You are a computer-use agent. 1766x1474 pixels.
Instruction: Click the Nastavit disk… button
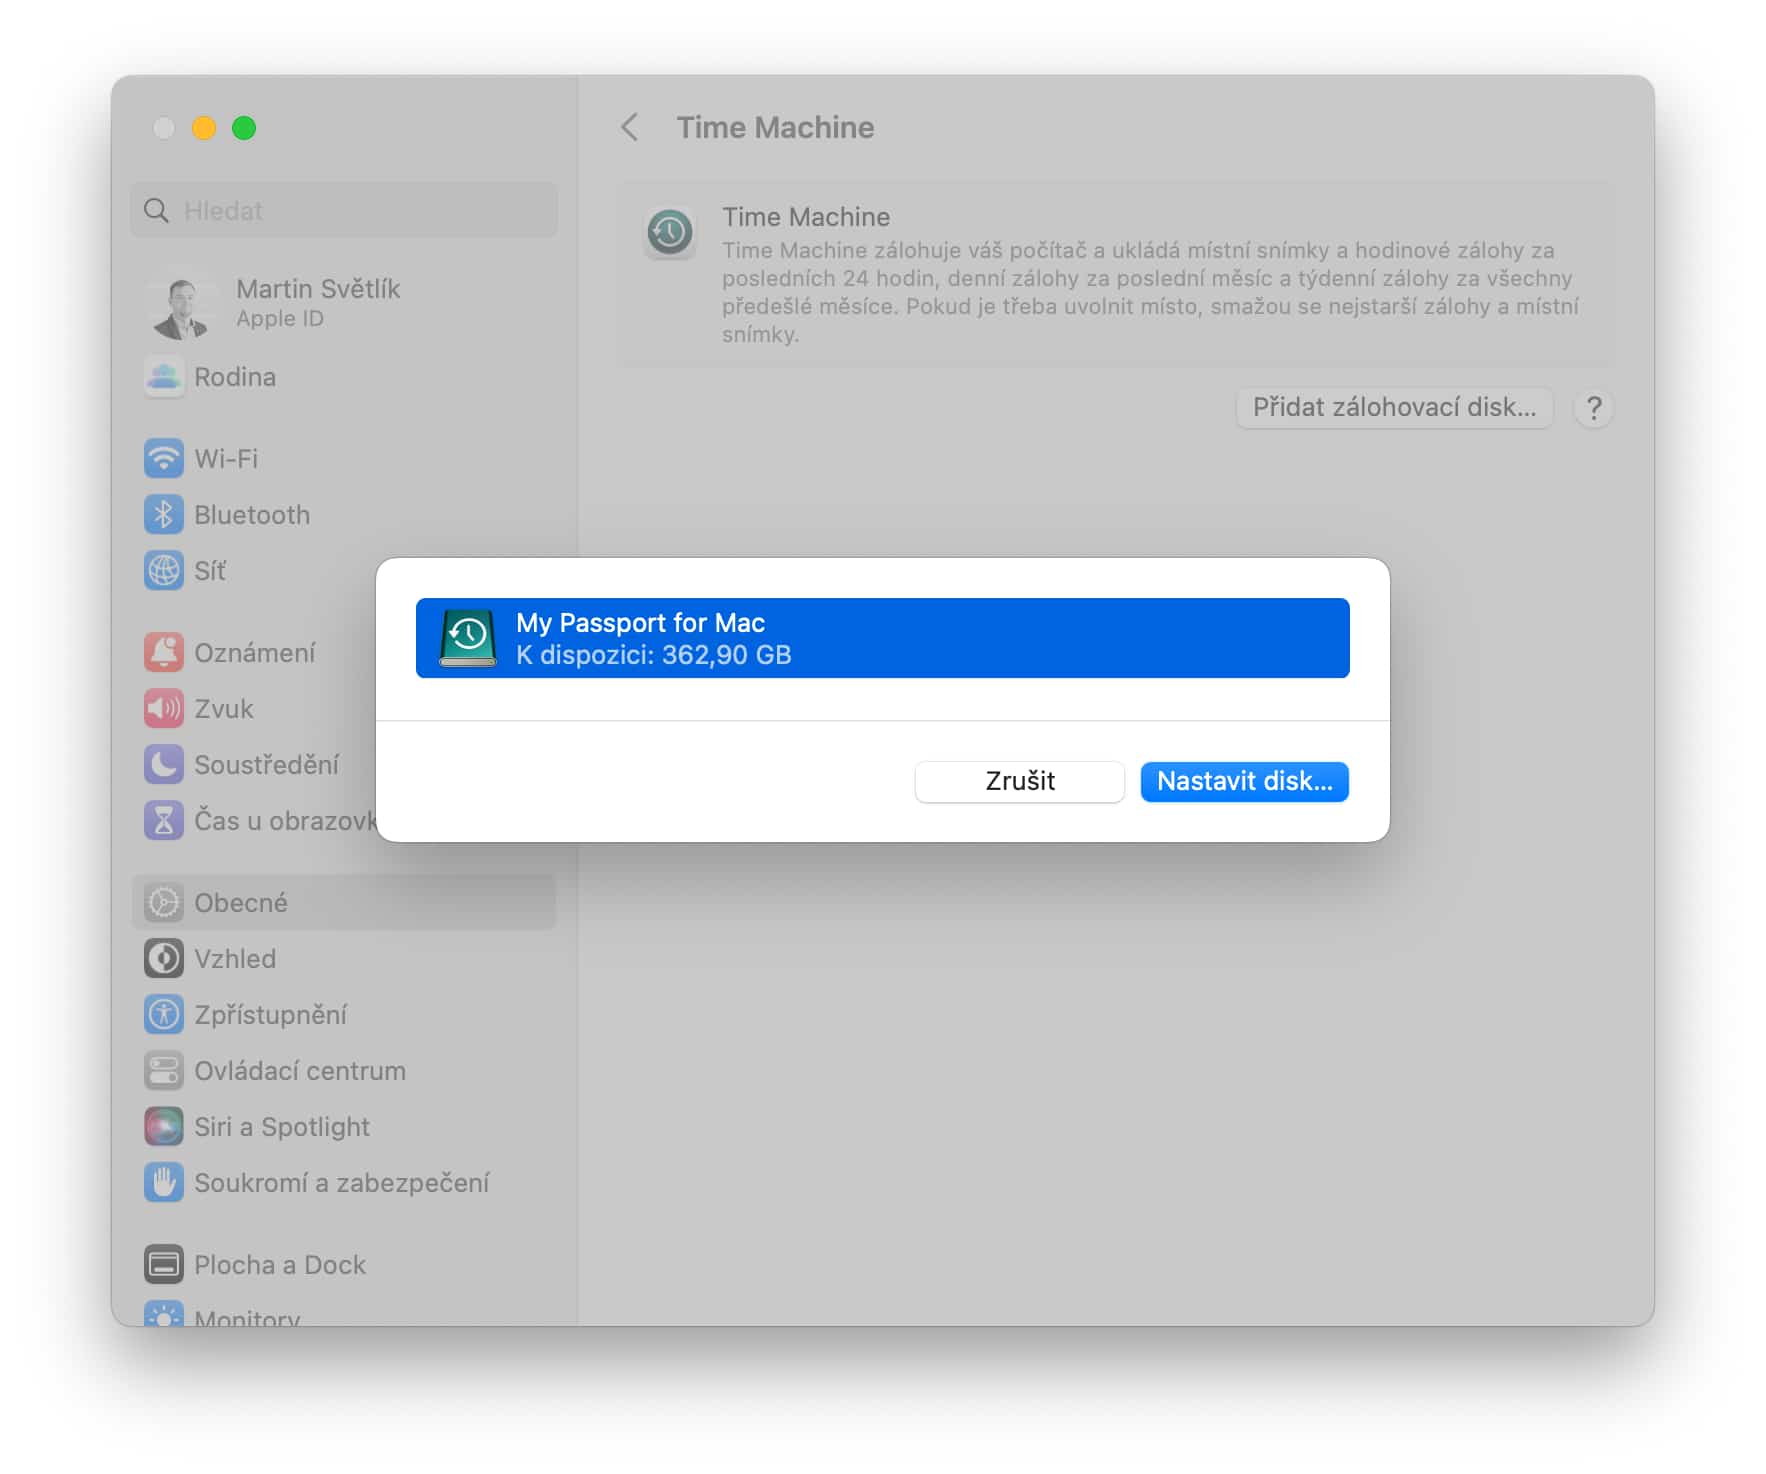tap(1244, 781)
